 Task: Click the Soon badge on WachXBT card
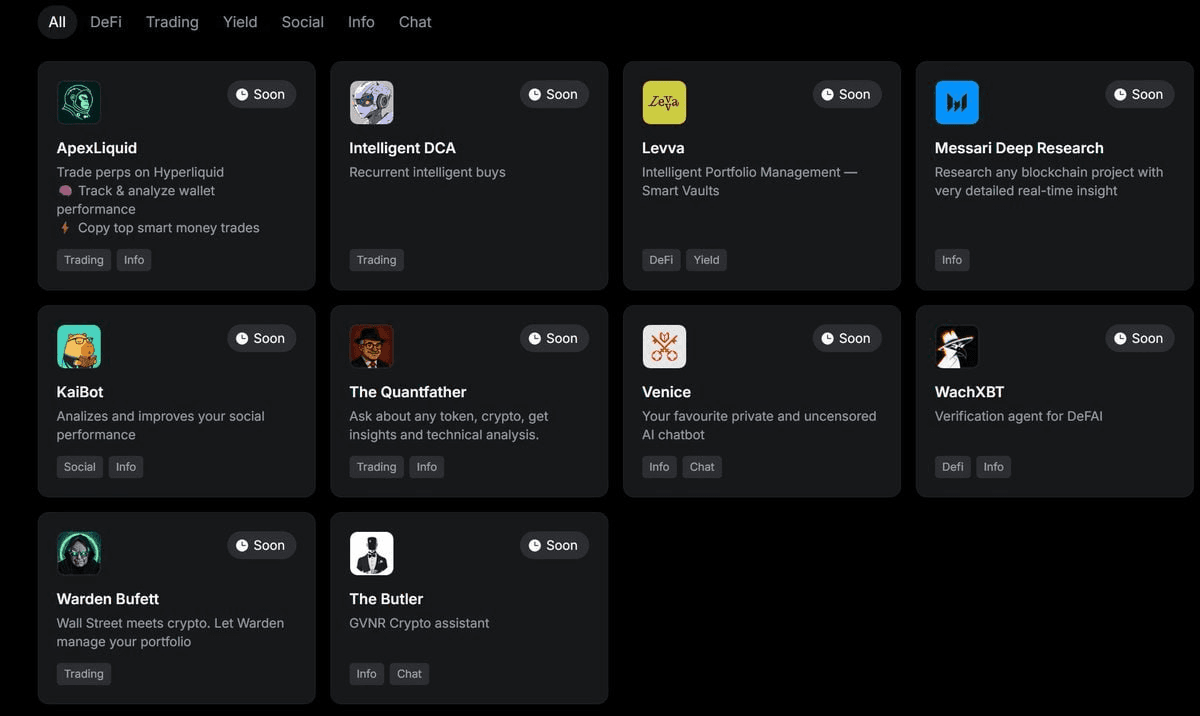[x=1140, y=338]
